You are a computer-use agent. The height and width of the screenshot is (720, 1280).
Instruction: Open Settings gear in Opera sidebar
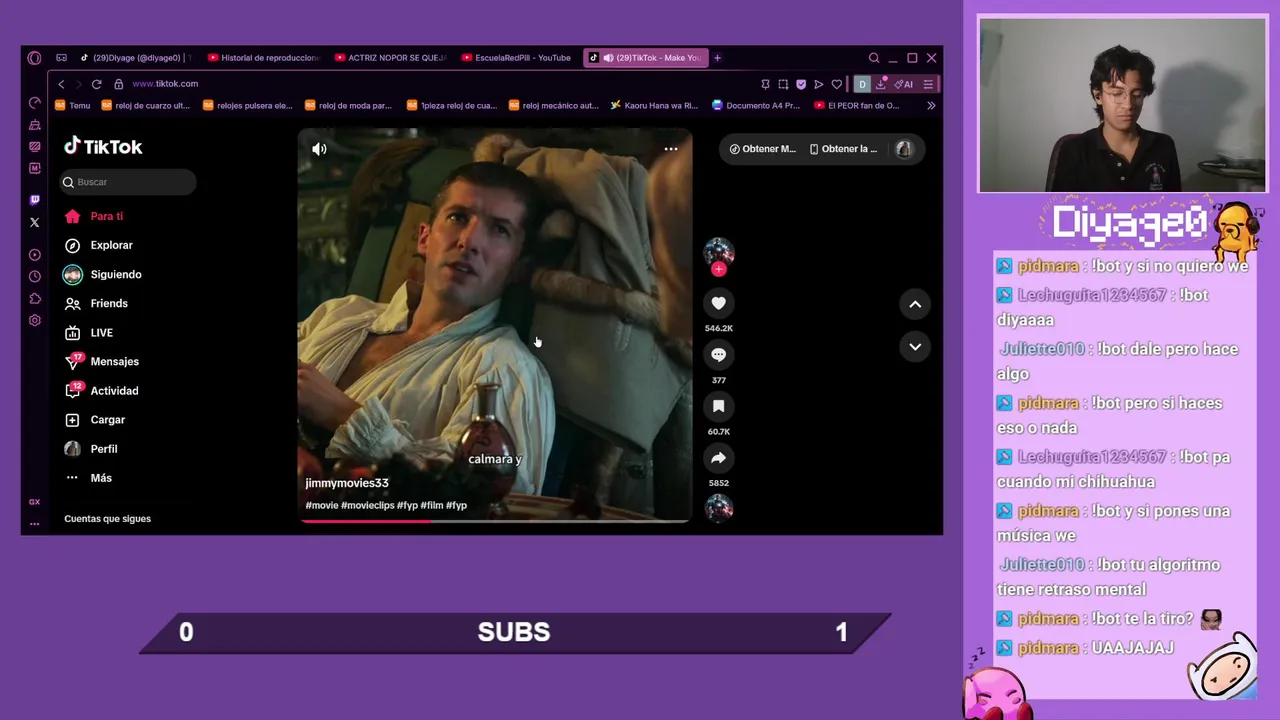point(34,320)
